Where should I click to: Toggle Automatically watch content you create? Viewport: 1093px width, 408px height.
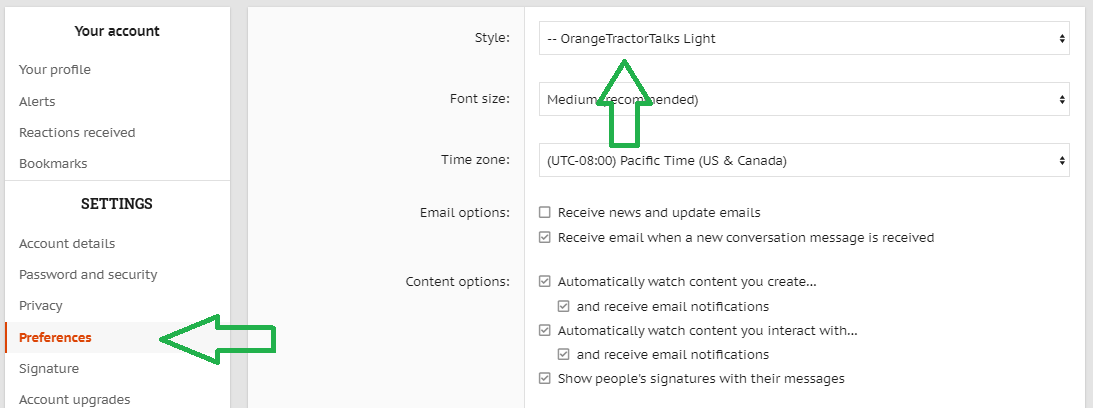[545, 282]
